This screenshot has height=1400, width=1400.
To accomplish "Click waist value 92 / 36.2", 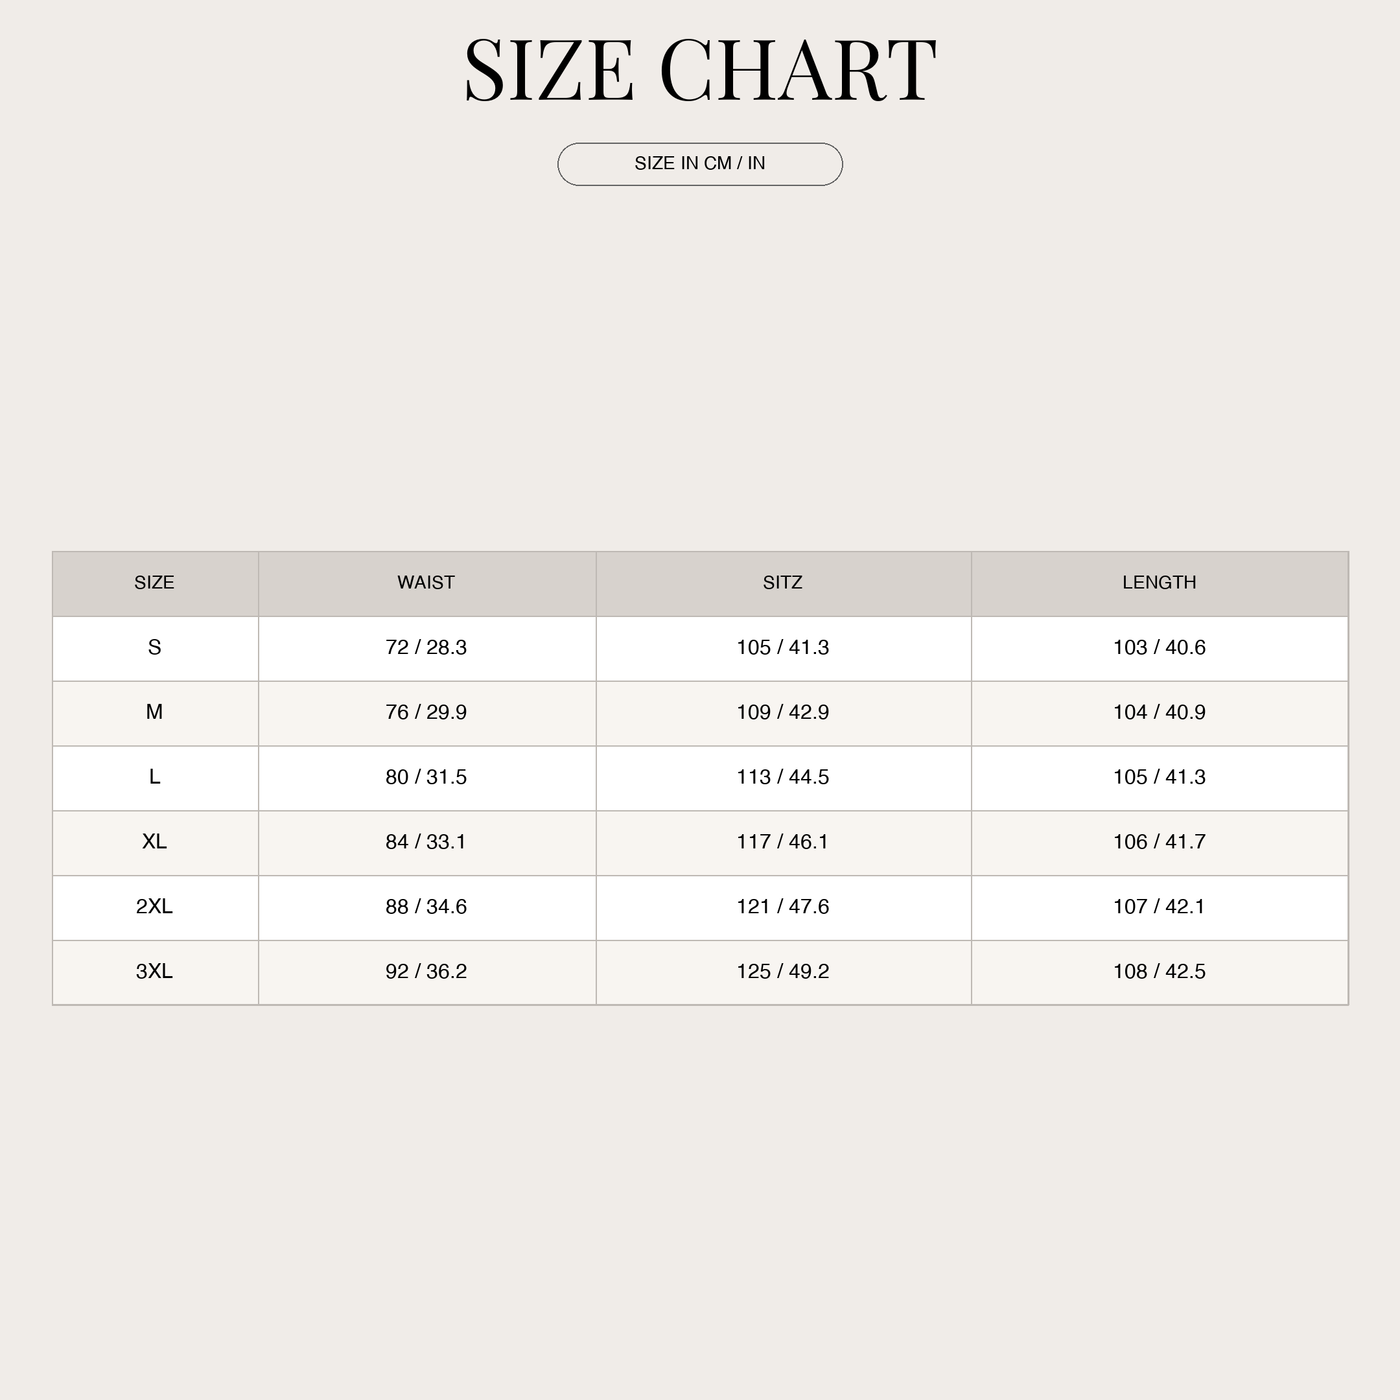I will (x=426, y=972).
